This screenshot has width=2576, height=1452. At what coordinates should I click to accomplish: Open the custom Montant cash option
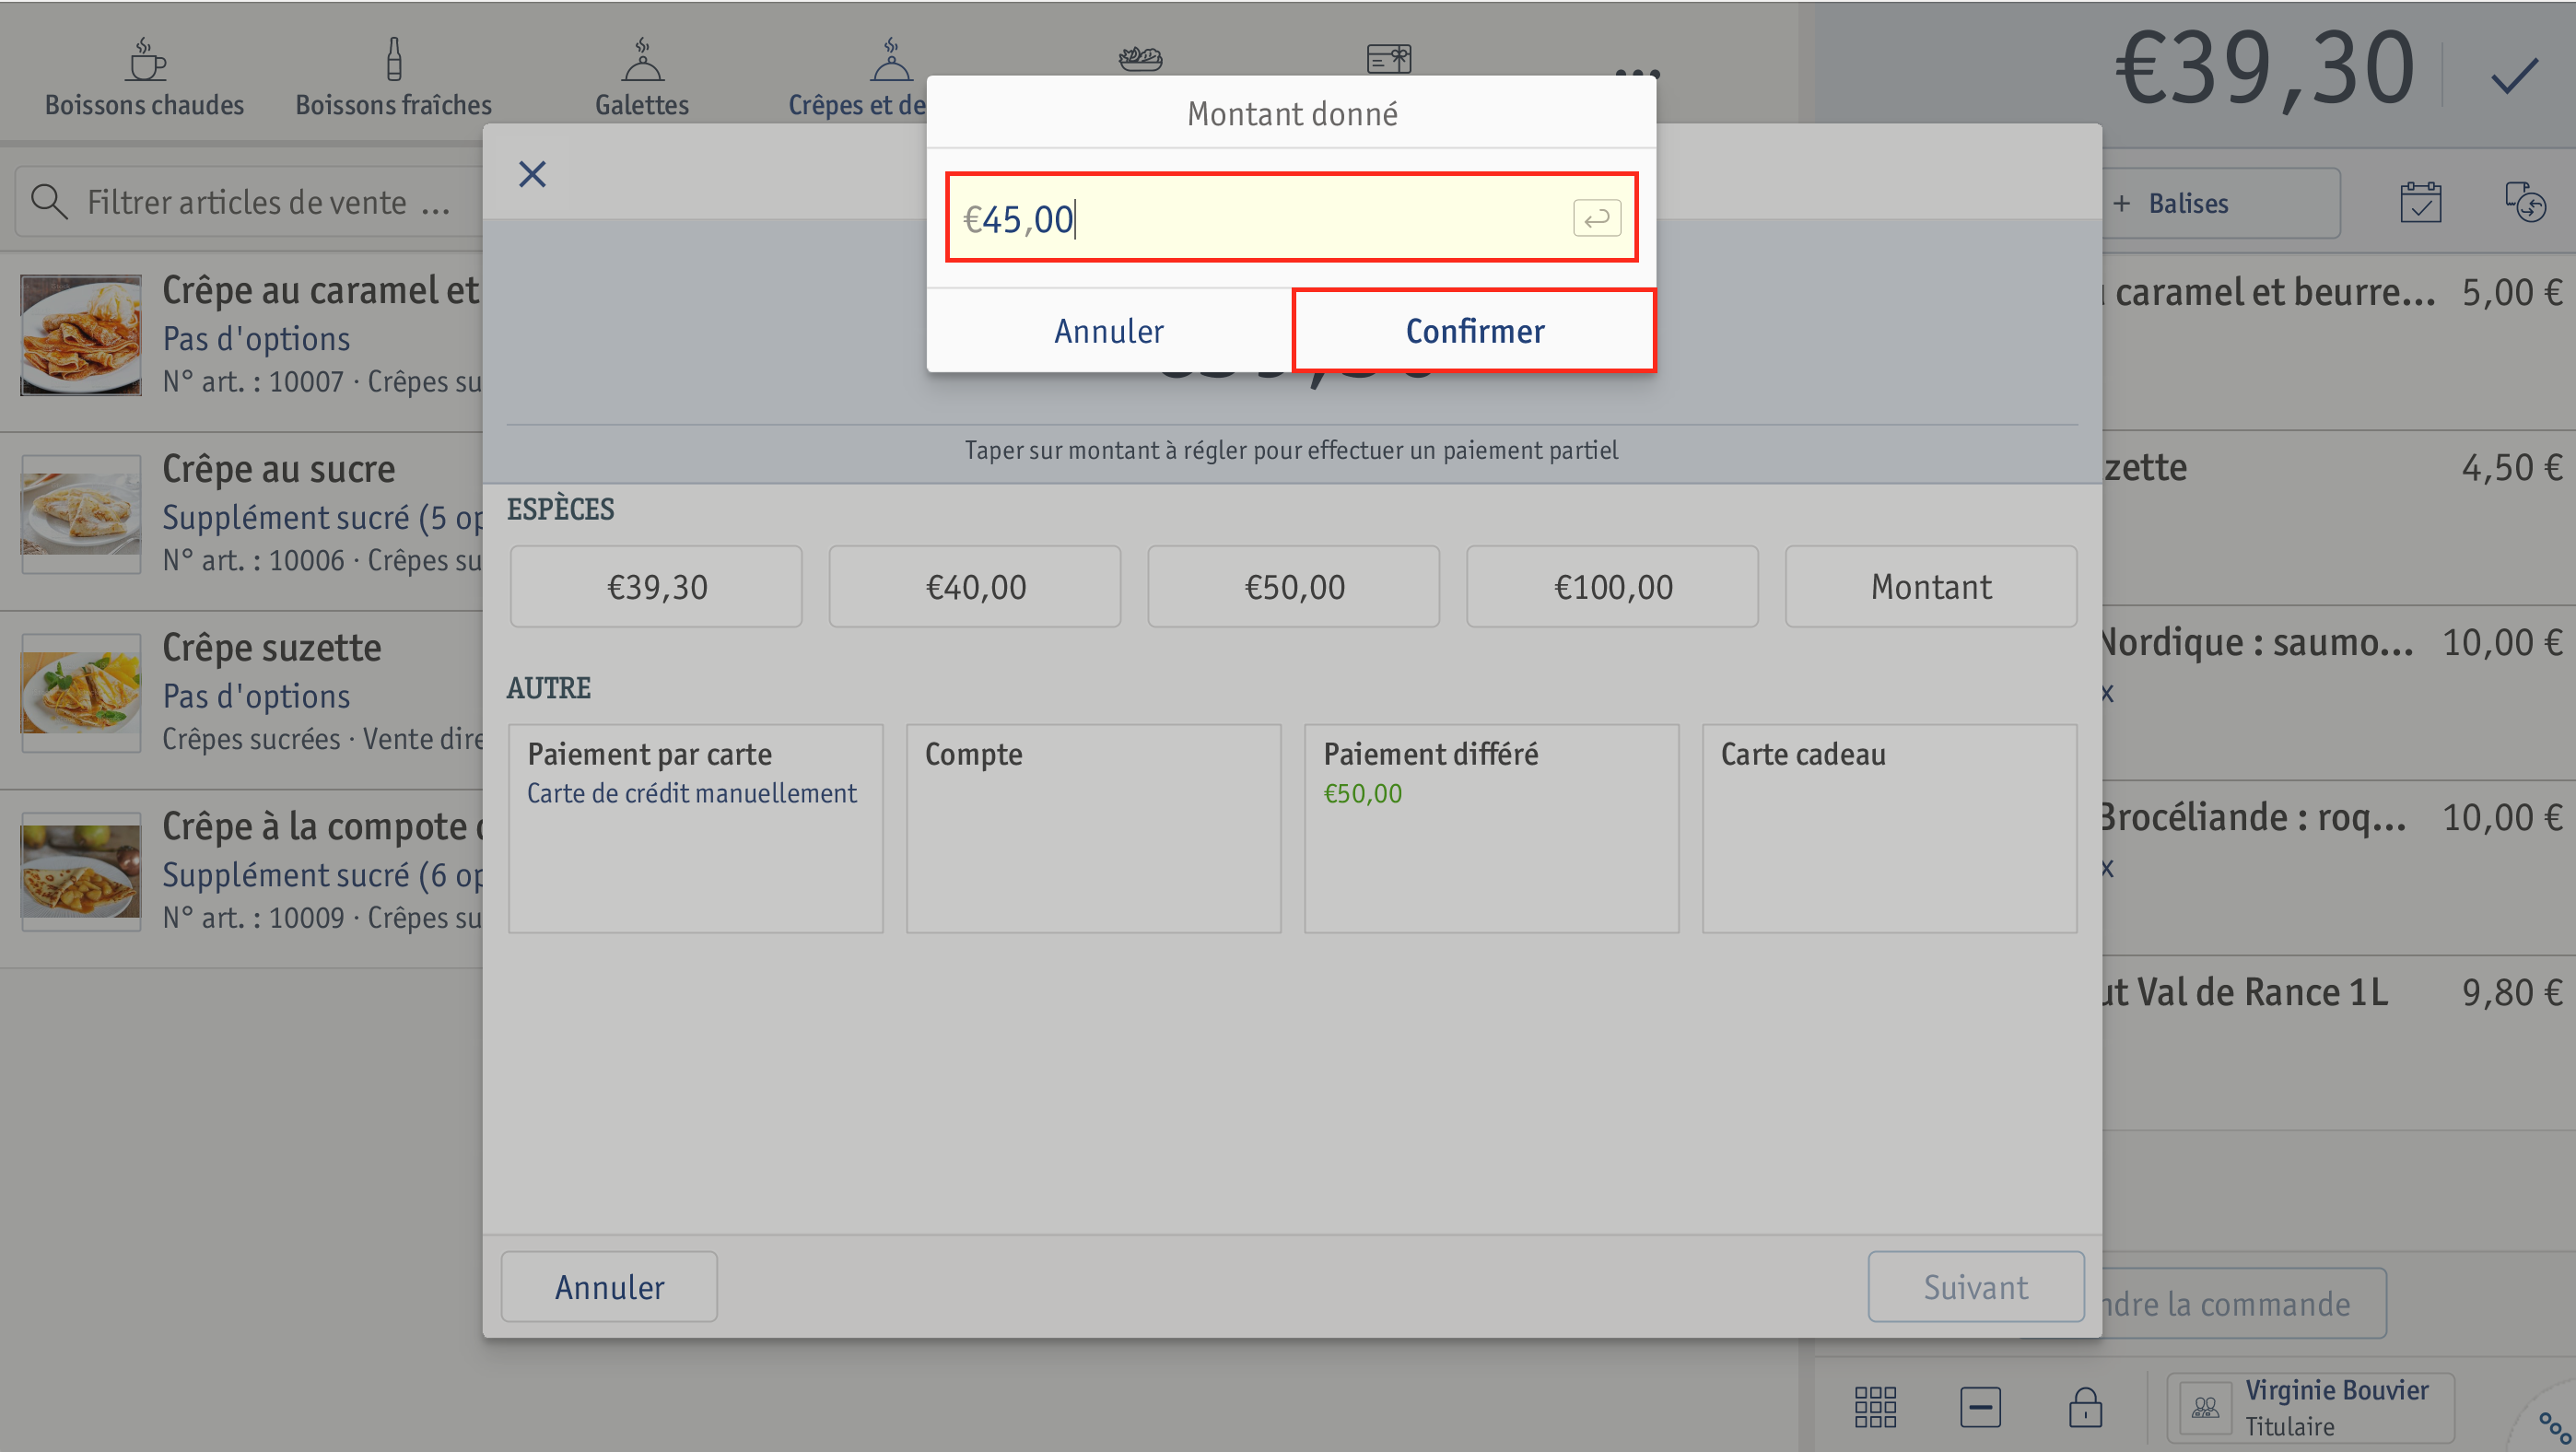tap(1931, 587)
